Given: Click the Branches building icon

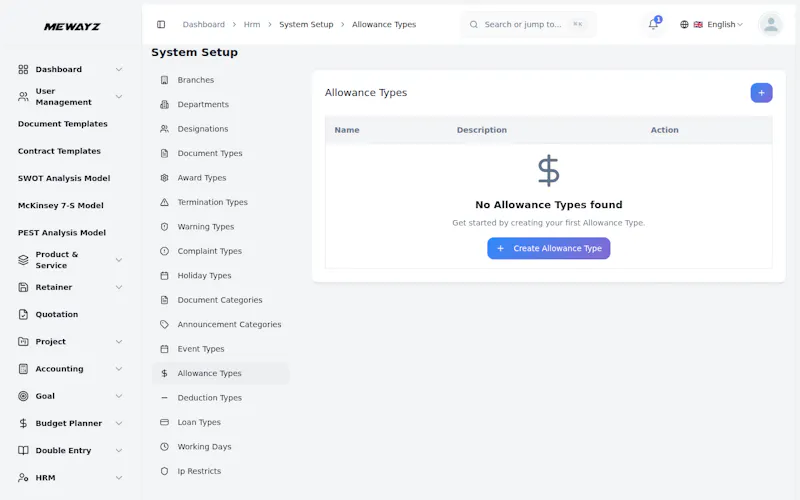Looking at the screenshot, I should pos(164,80).
